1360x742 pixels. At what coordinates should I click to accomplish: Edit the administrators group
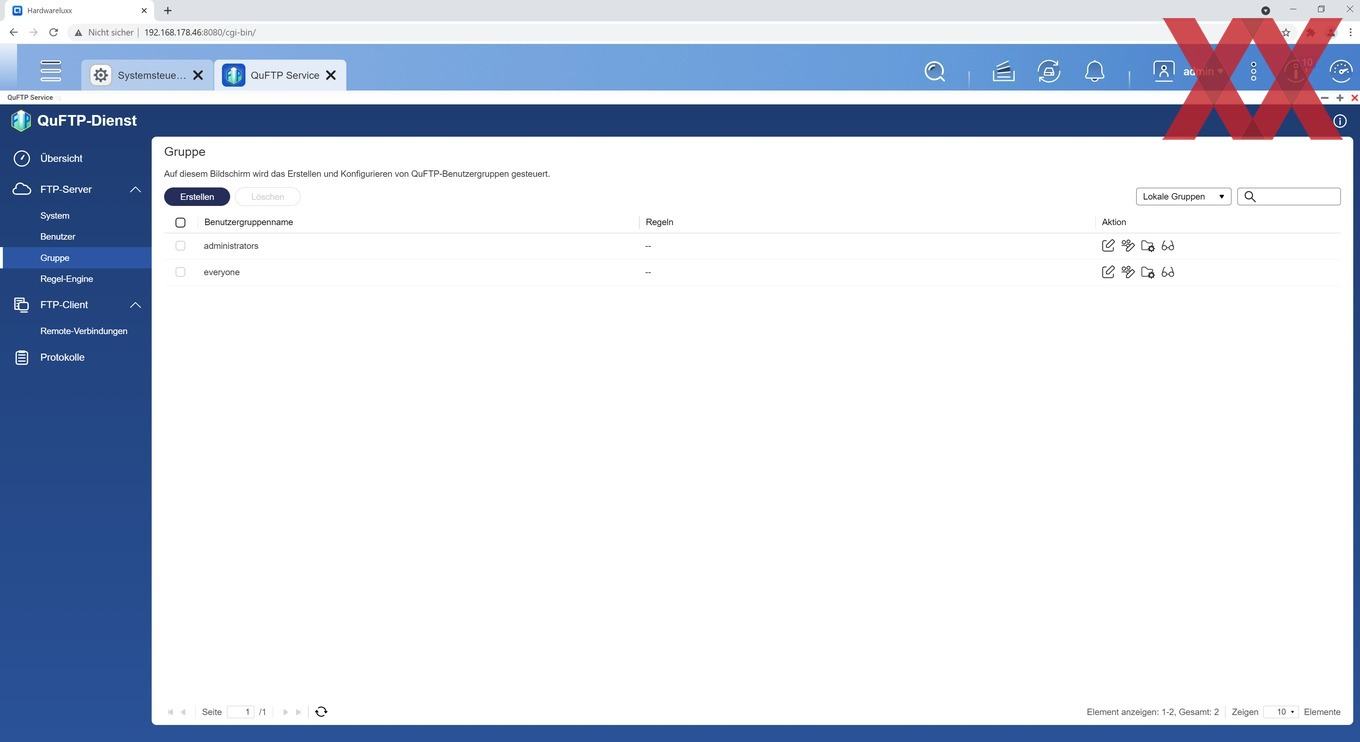[x=1108, y=246]
